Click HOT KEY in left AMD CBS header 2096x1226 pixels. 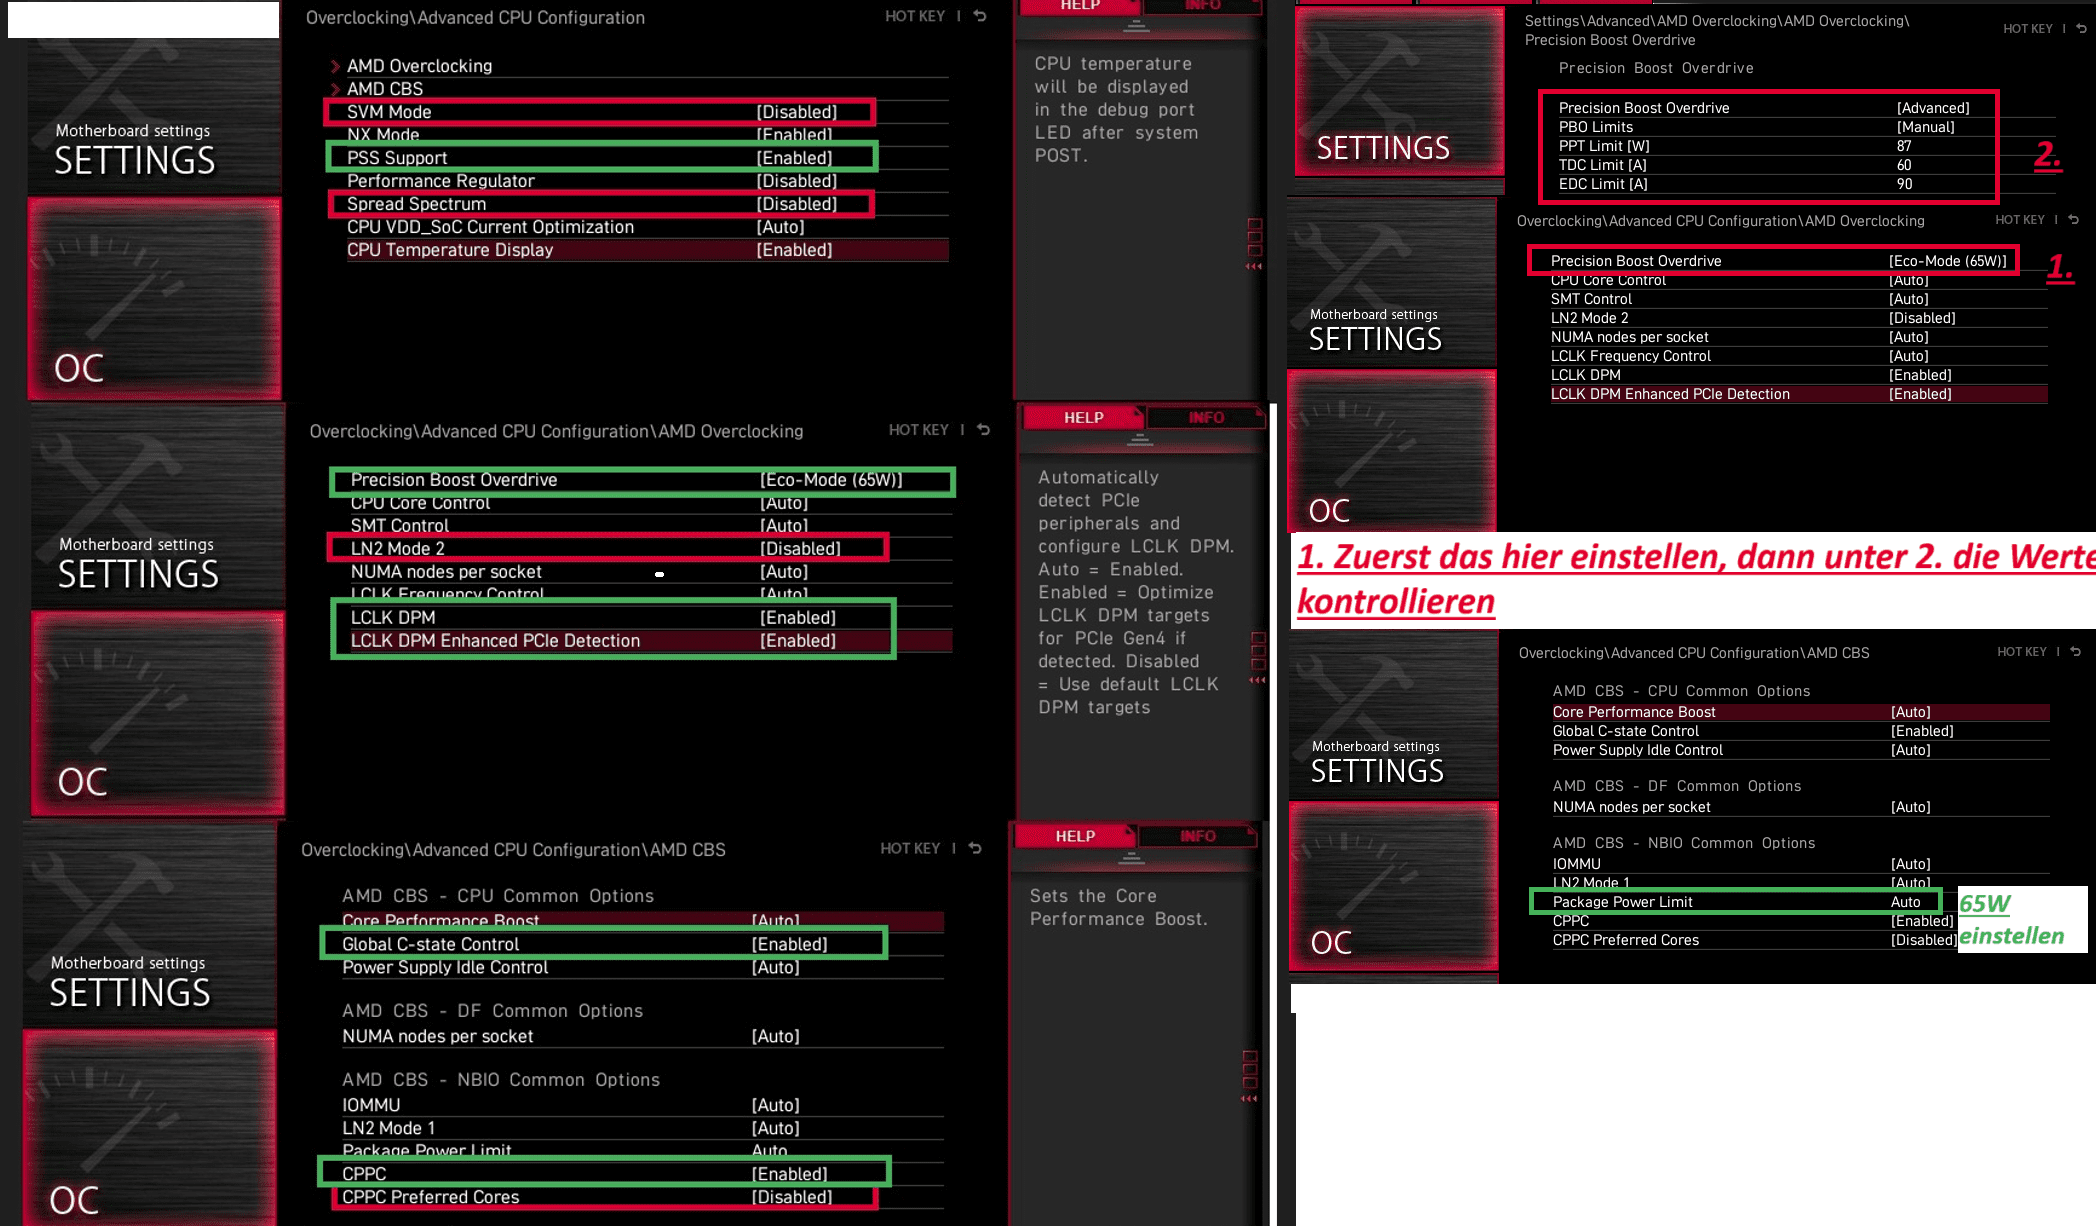(x=910, y=848)
